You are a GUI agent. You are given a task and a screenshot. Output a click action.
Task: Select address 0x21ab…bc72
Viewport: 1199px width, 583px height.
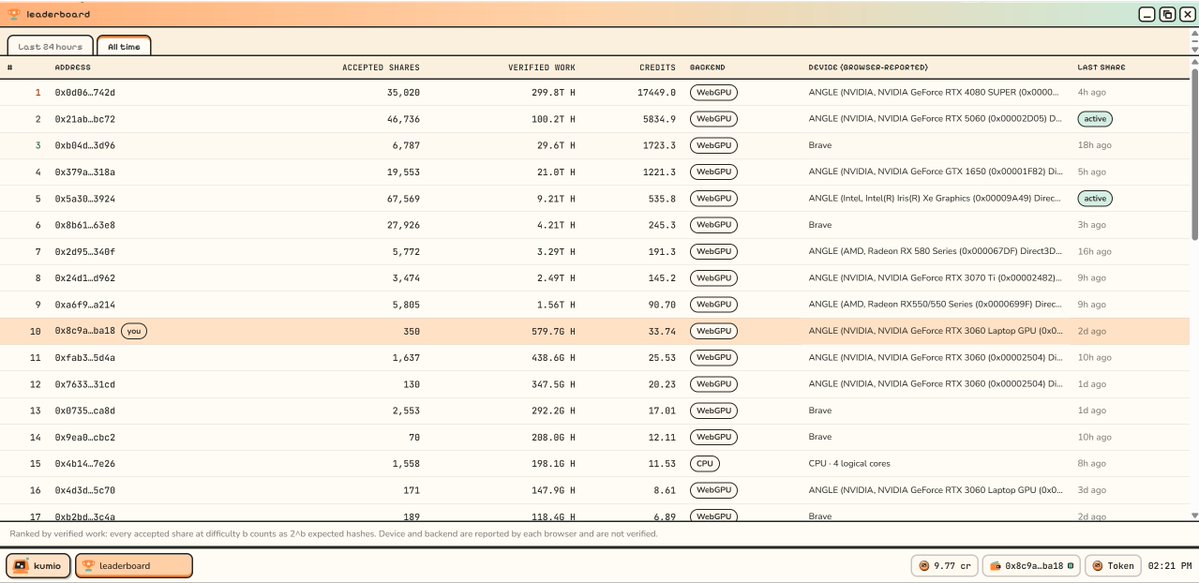click(x=85, y=119)
